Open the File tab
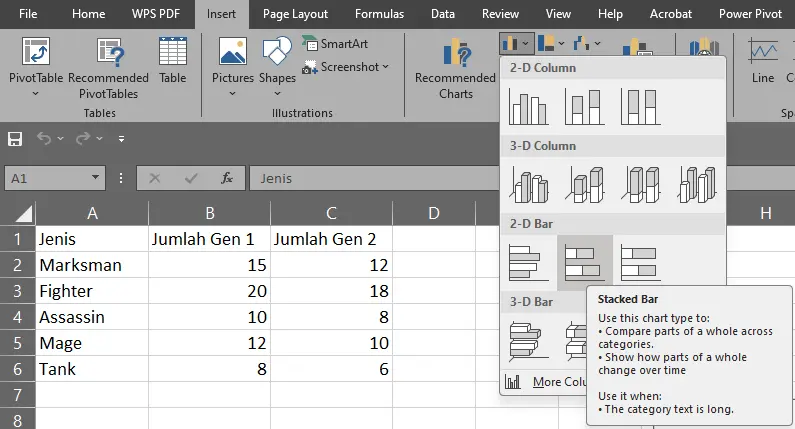This screenshot has height=429, width=795. pos(28,14)
